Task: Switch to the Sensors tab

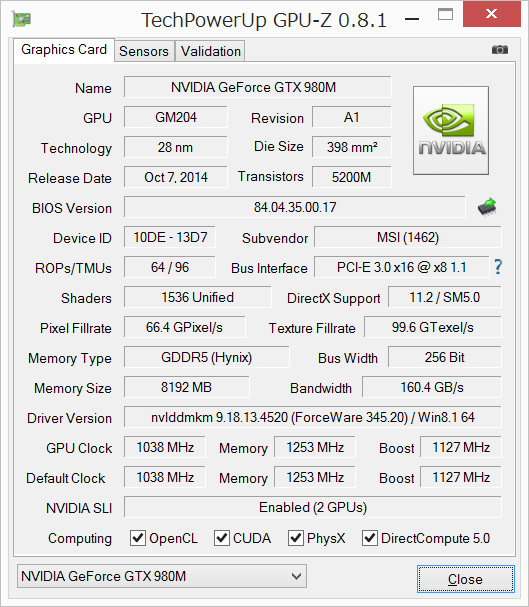Action: 144,51
